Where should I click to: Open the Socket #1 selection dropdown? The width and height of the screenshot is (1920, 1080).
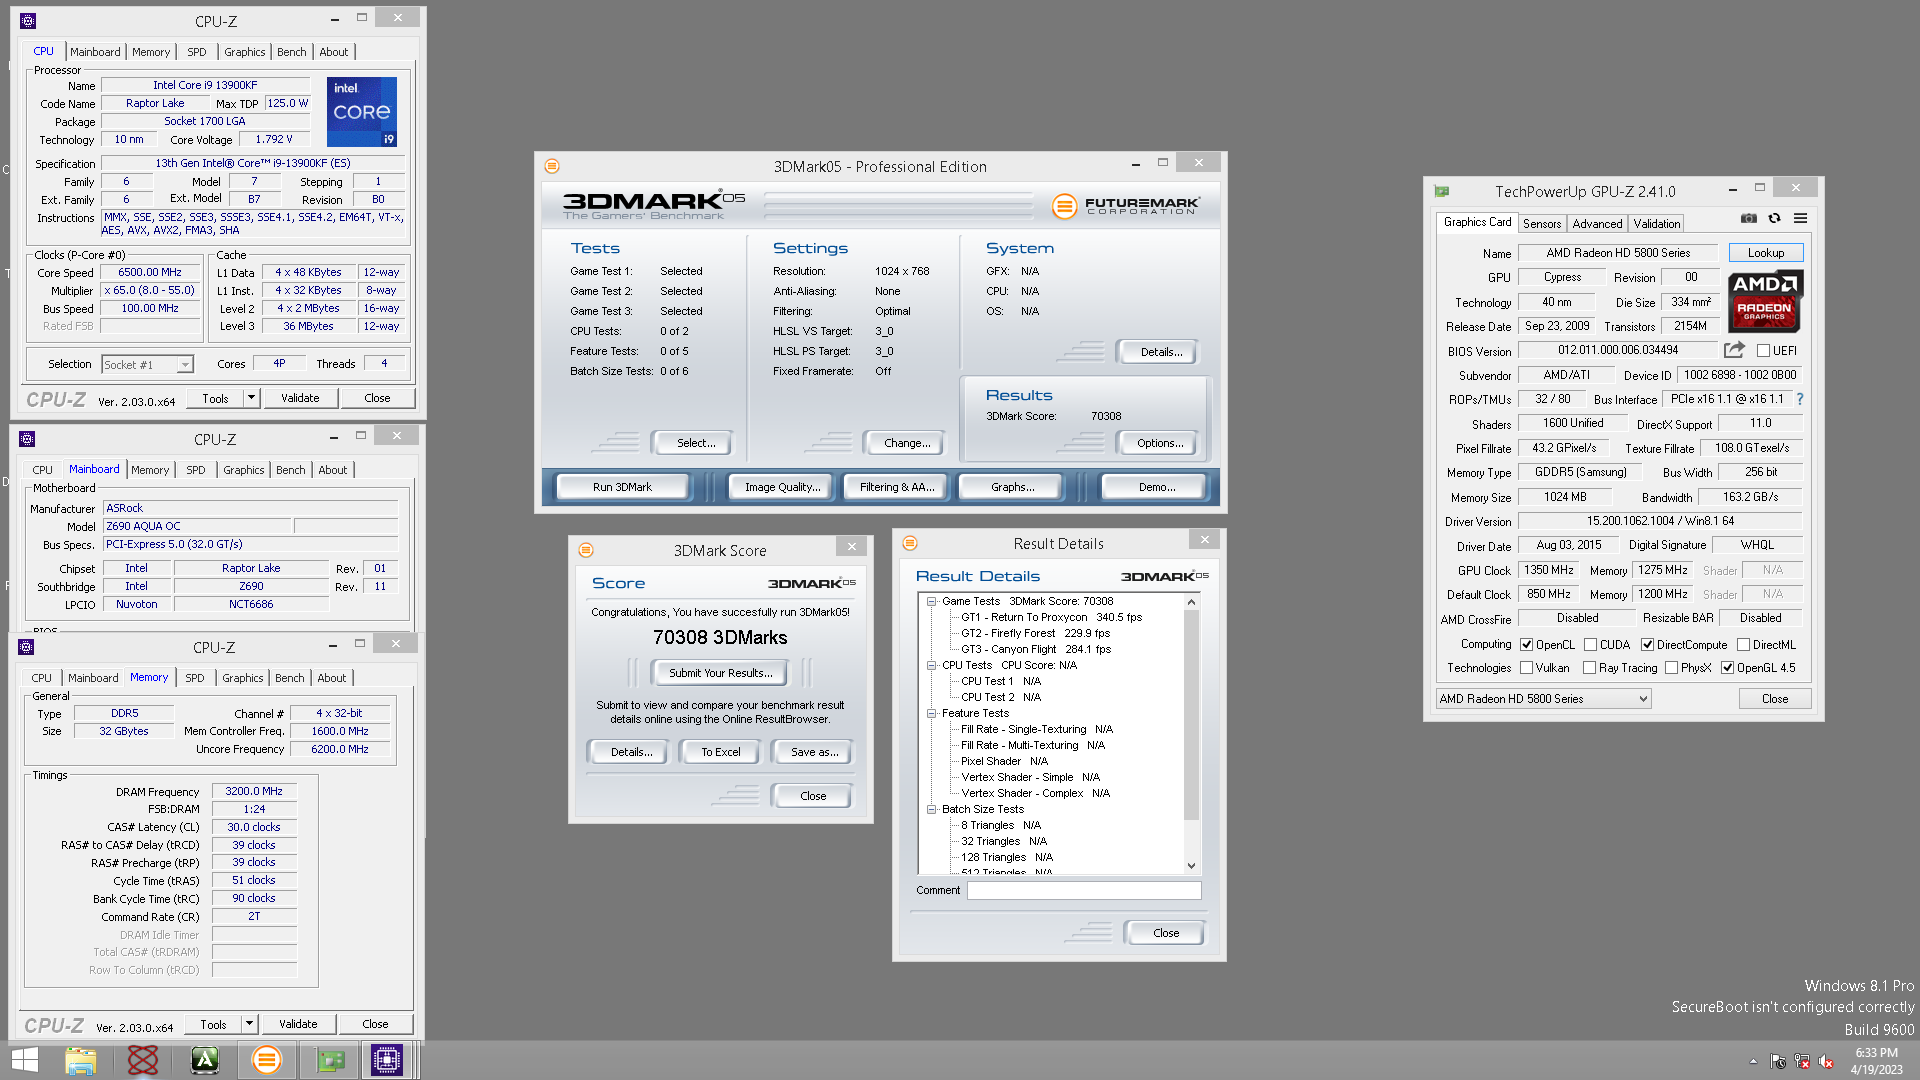pyautogui.click(x=147, y=365)
